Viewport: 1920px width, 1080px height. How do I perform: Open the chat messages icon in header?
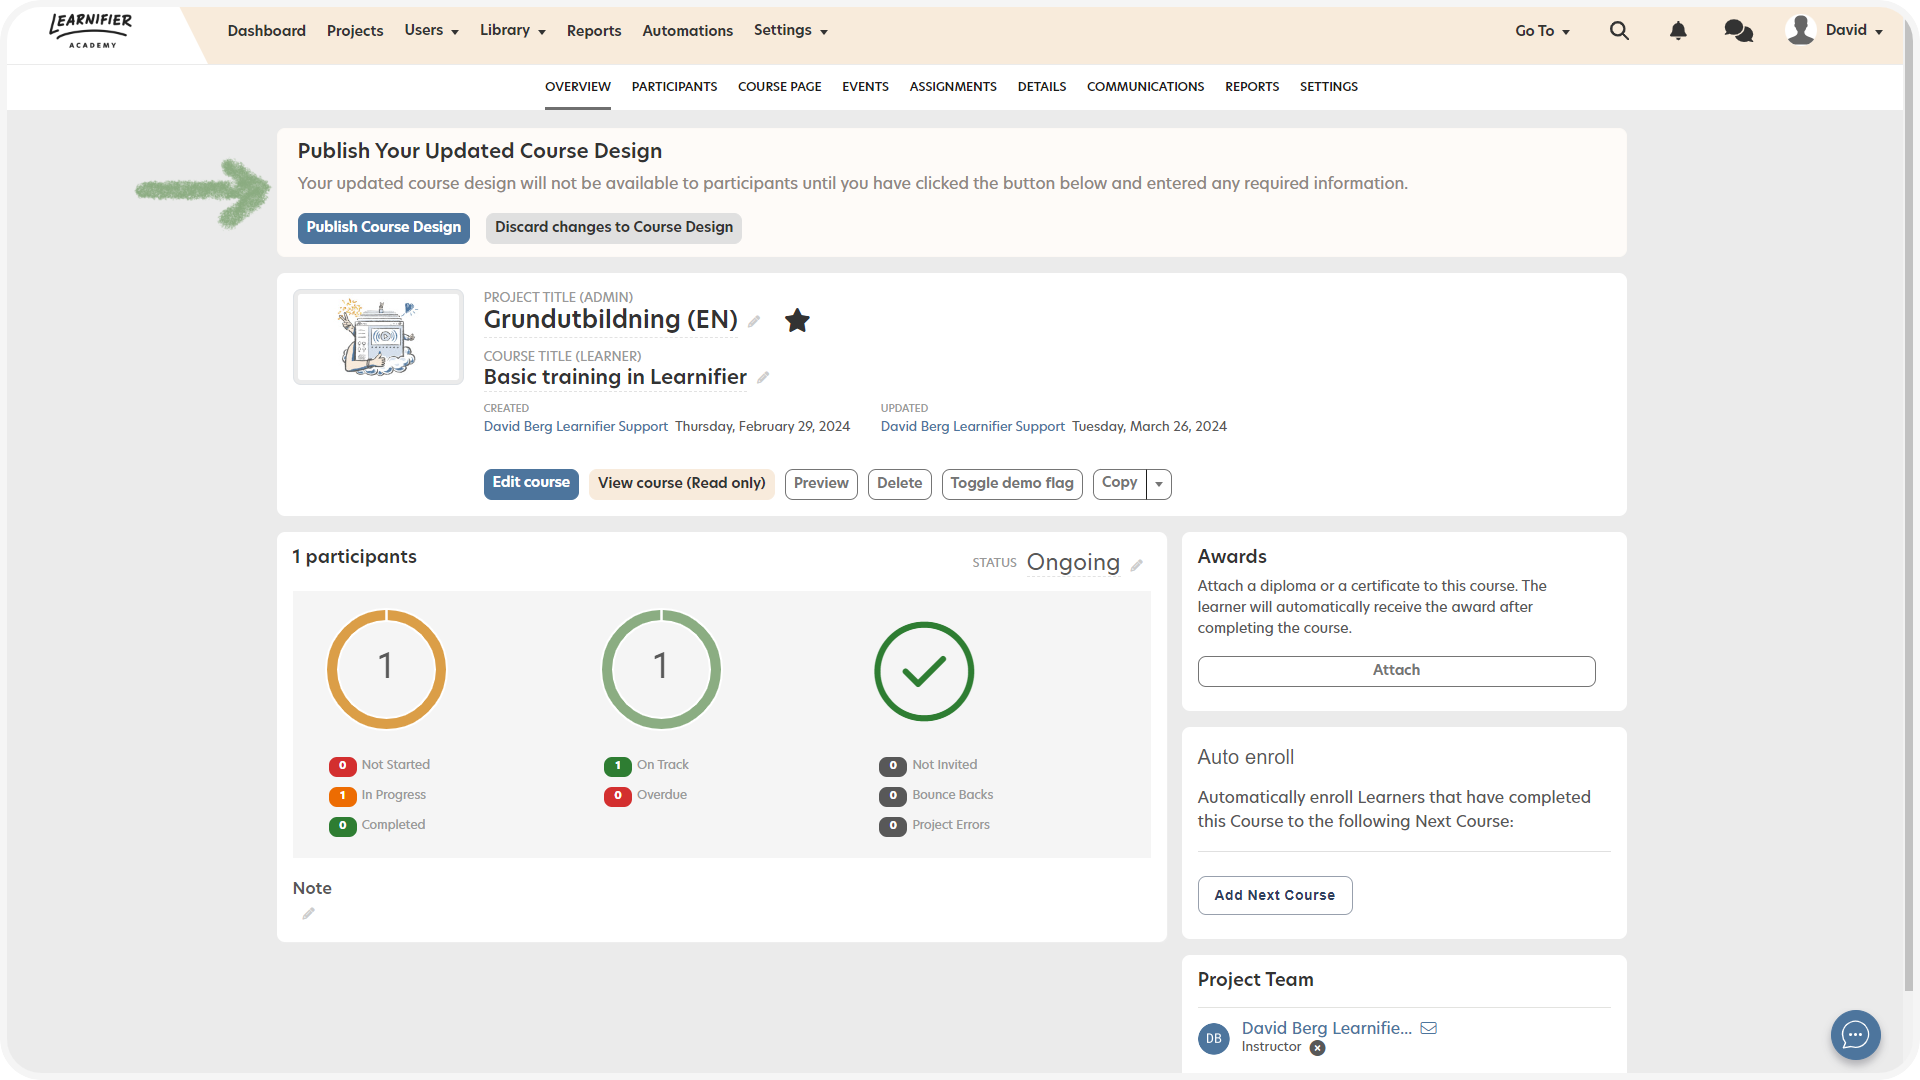pos(1739,31)
